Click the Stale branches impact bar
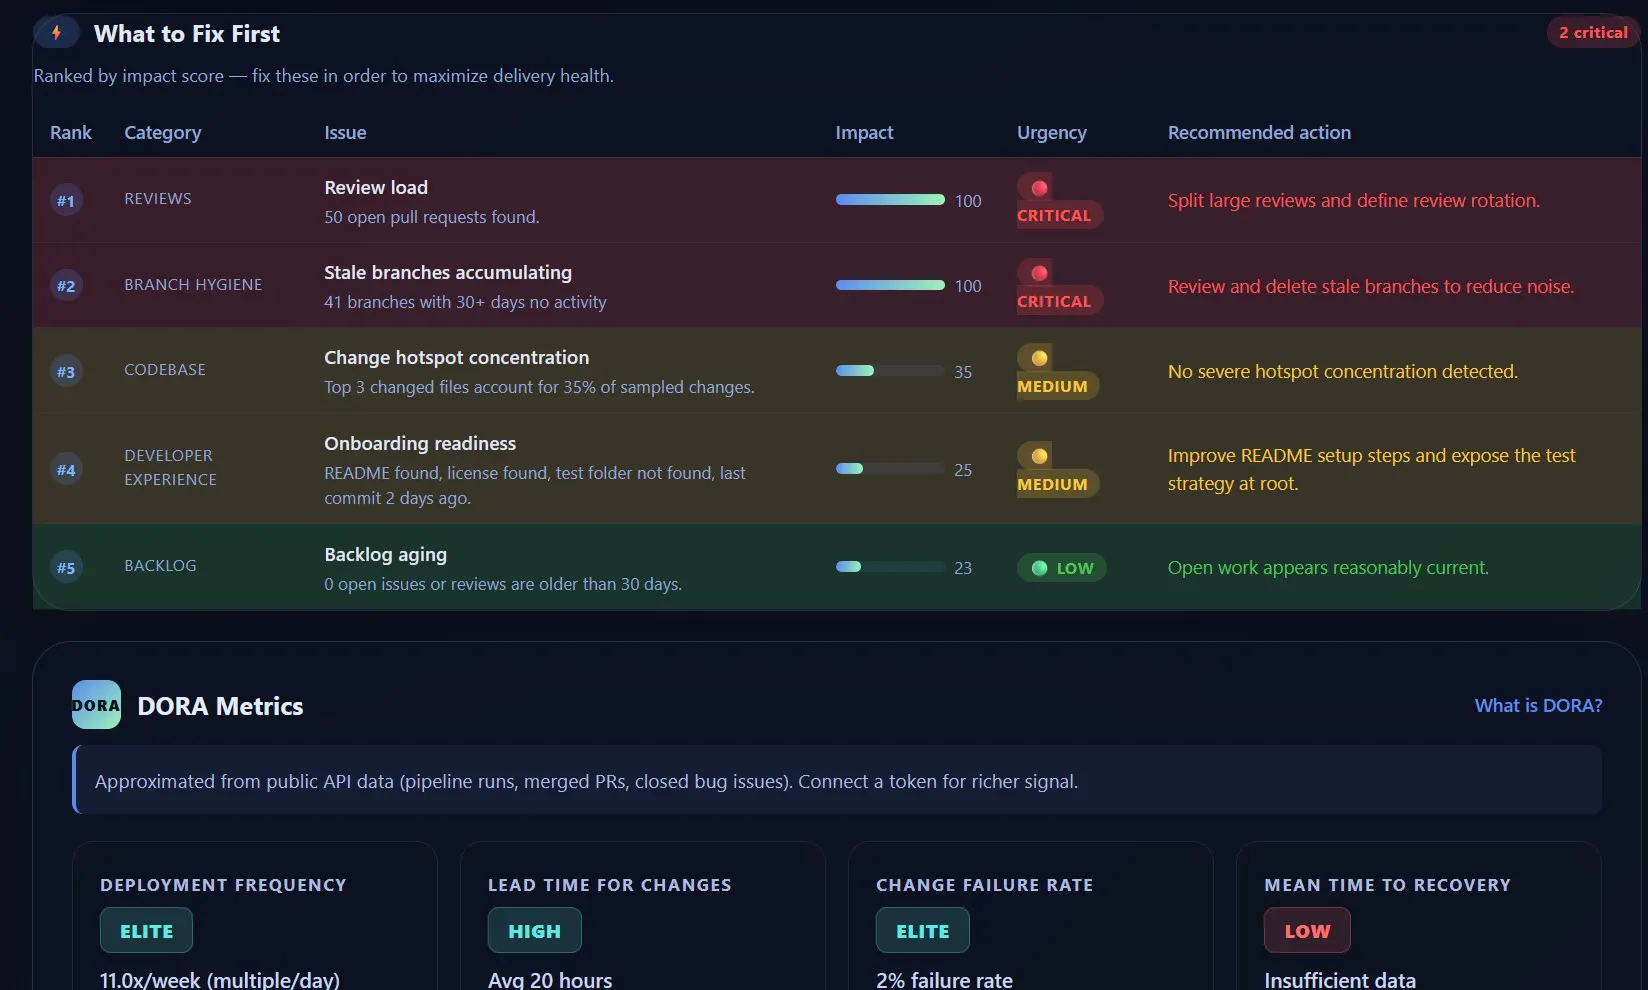This screenshot has height=990, width=1648. coord(890,285)
